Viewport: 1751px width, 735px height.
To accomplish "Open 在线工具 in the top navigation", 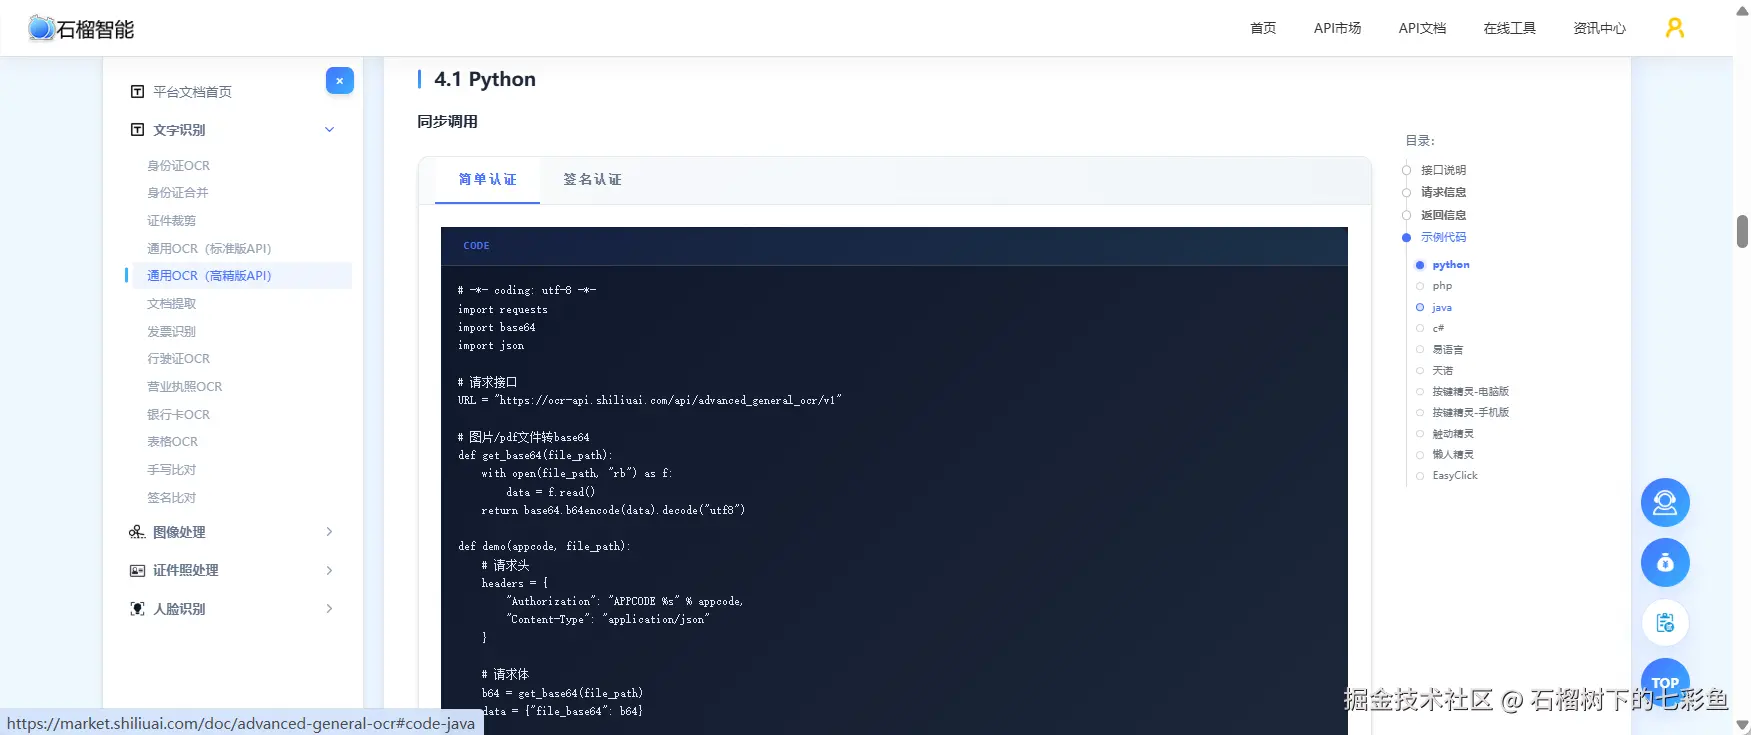I will (x=1510, y=28).
